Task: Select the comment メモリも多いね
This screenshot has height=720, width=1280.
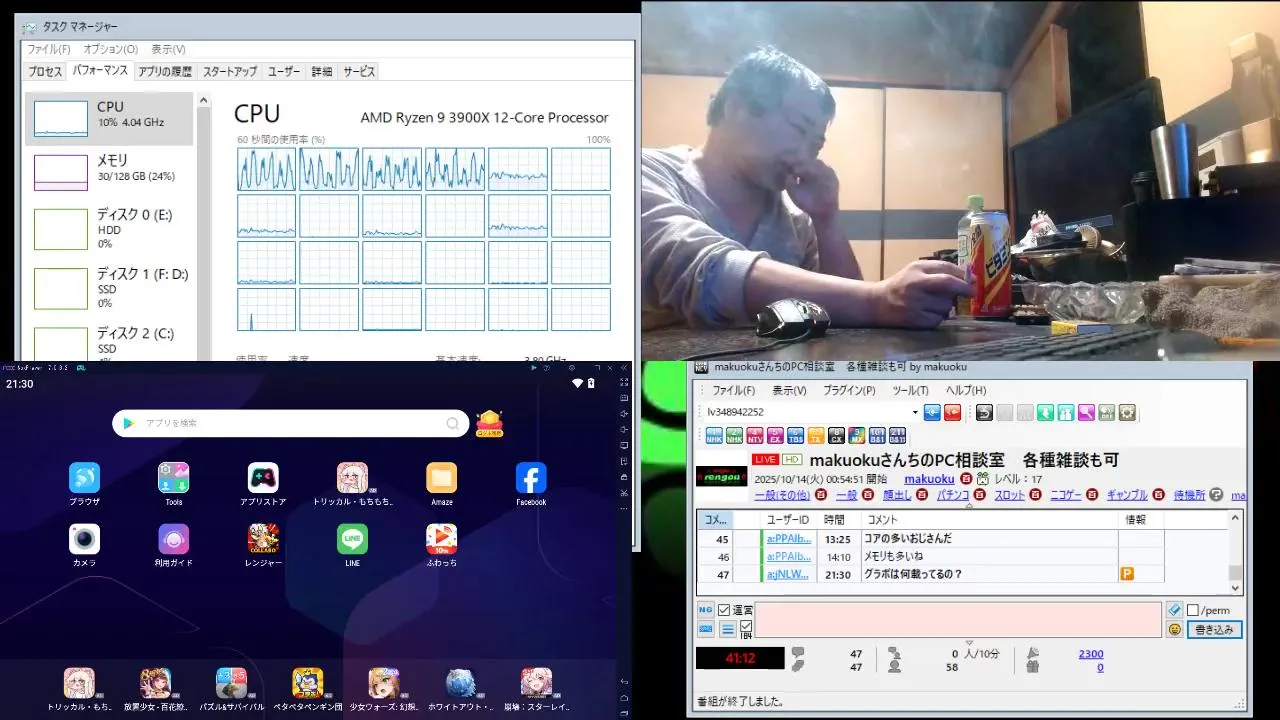Action: click(x=893, y=557)
